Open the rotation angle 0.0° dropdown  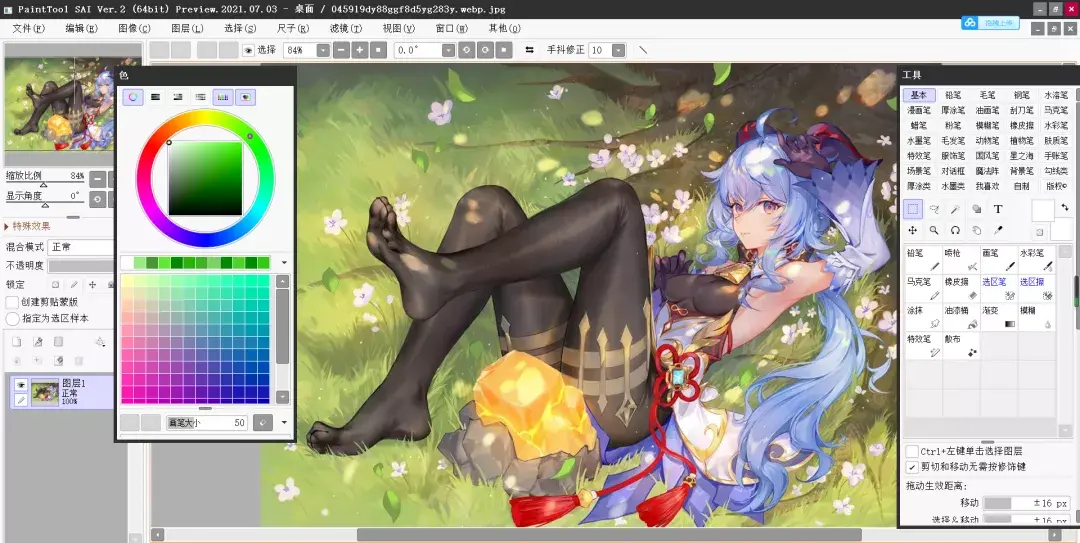click(x=448, y=50)
